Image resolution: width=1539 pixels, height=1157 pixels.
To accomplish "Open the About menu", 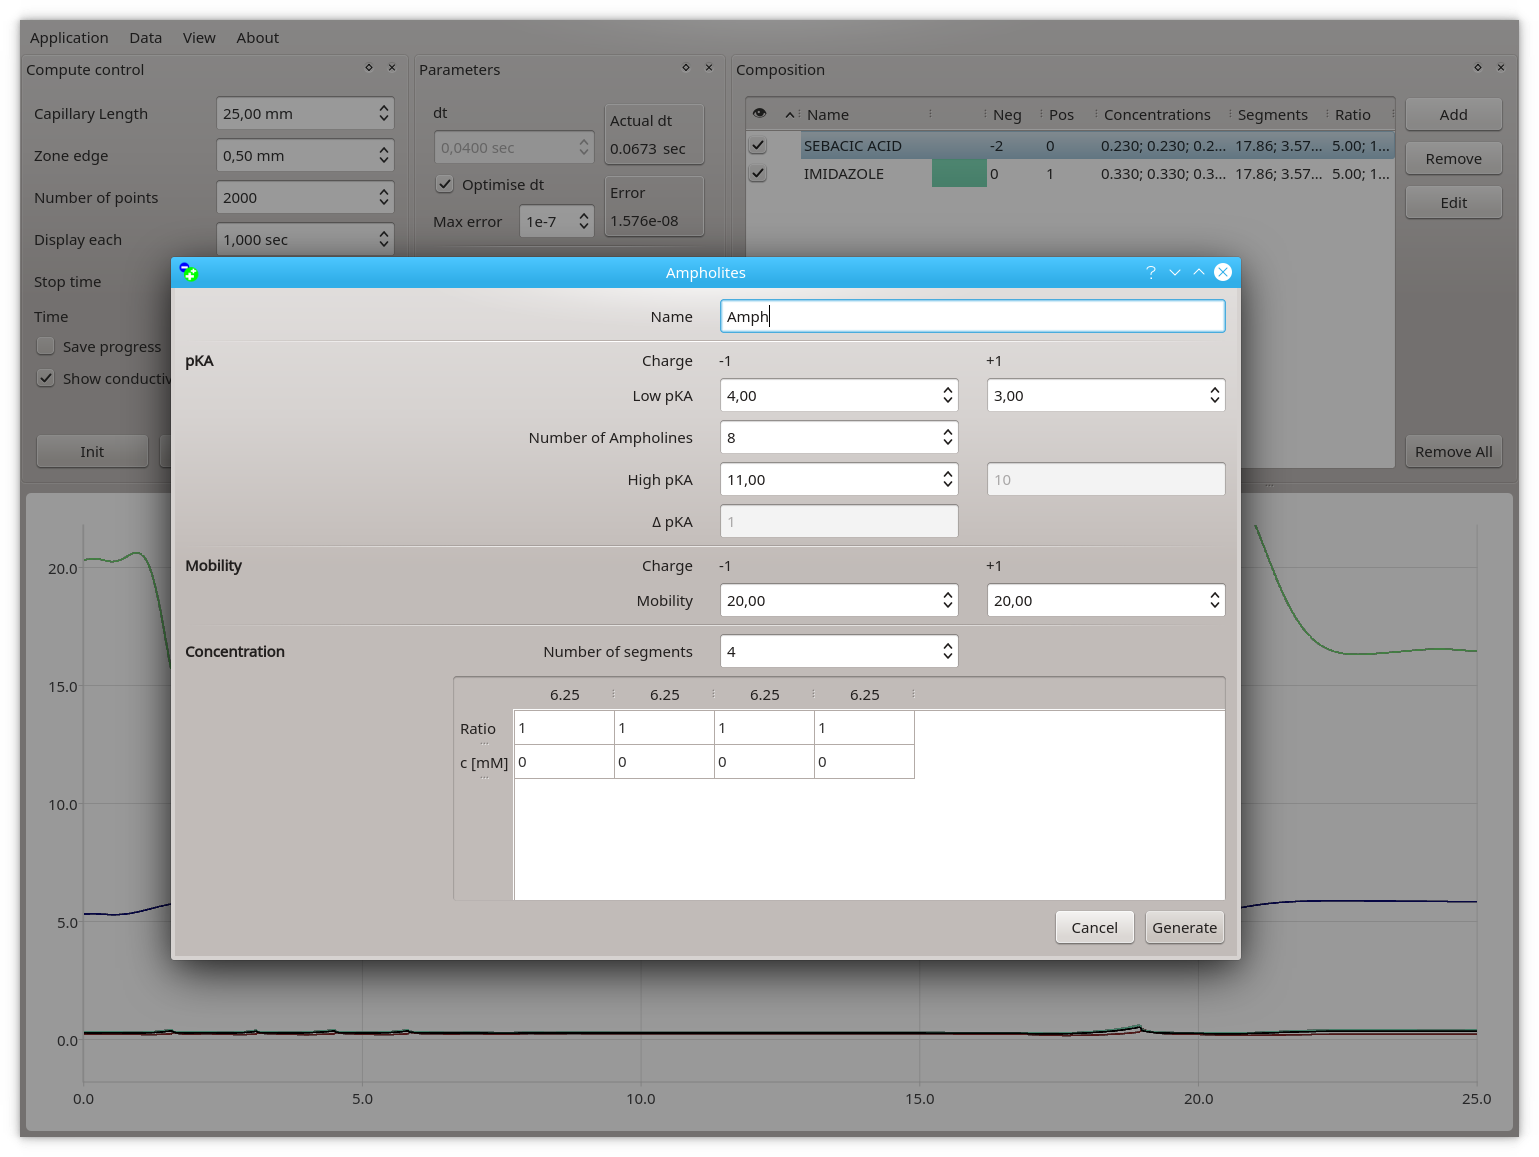I will (257, 37).
